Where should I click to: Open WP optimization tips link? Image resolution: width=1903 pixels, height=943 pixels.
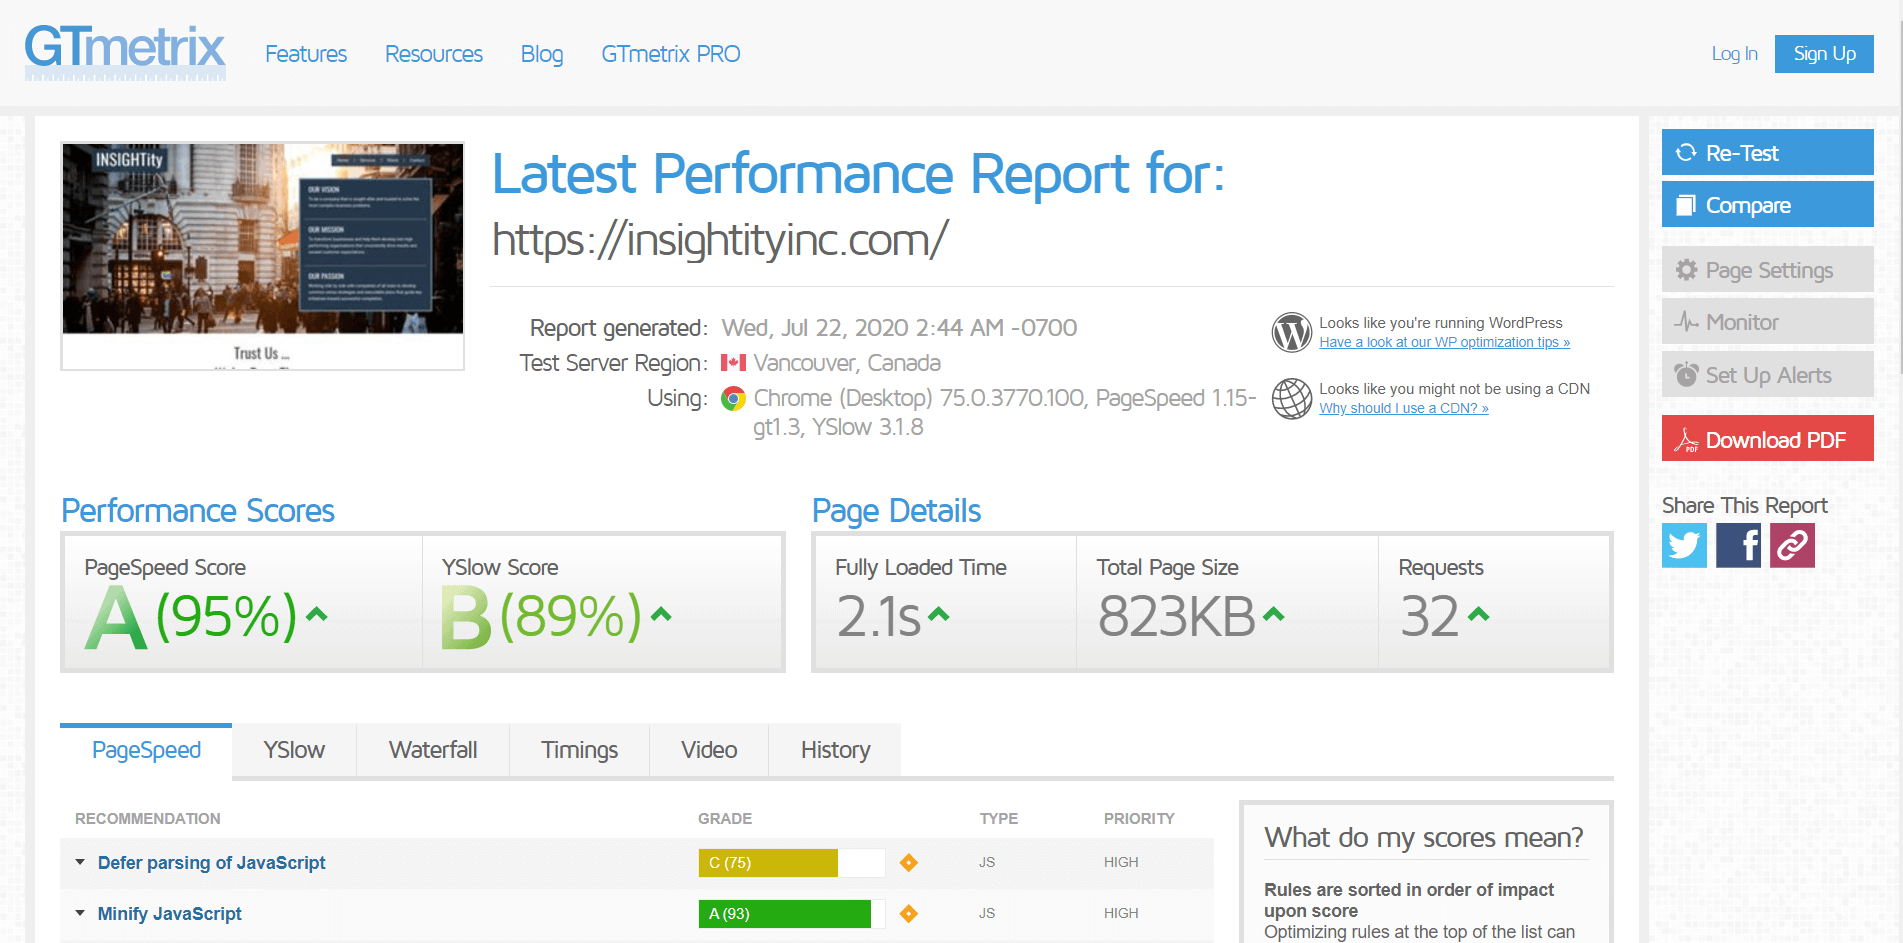(1444, 342)
